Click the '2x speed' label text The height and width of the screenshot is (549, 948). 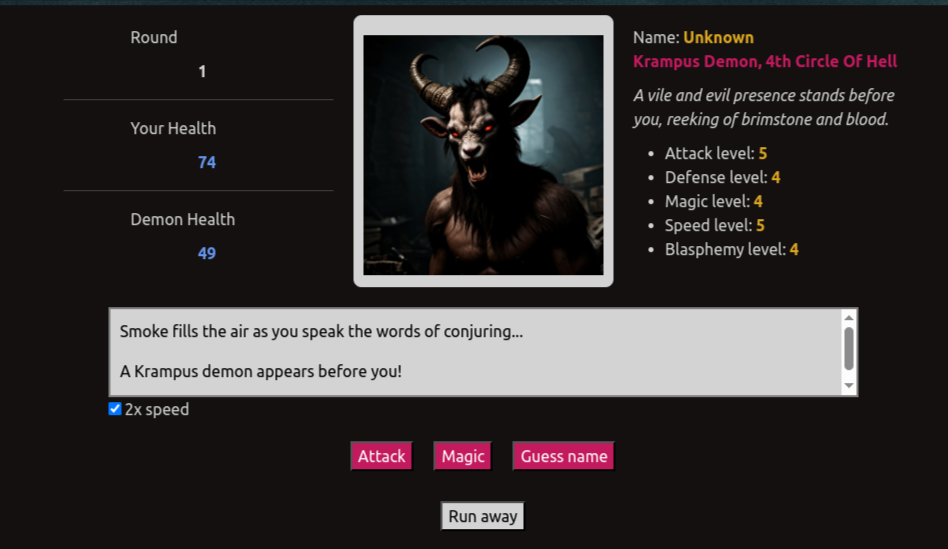157,409
